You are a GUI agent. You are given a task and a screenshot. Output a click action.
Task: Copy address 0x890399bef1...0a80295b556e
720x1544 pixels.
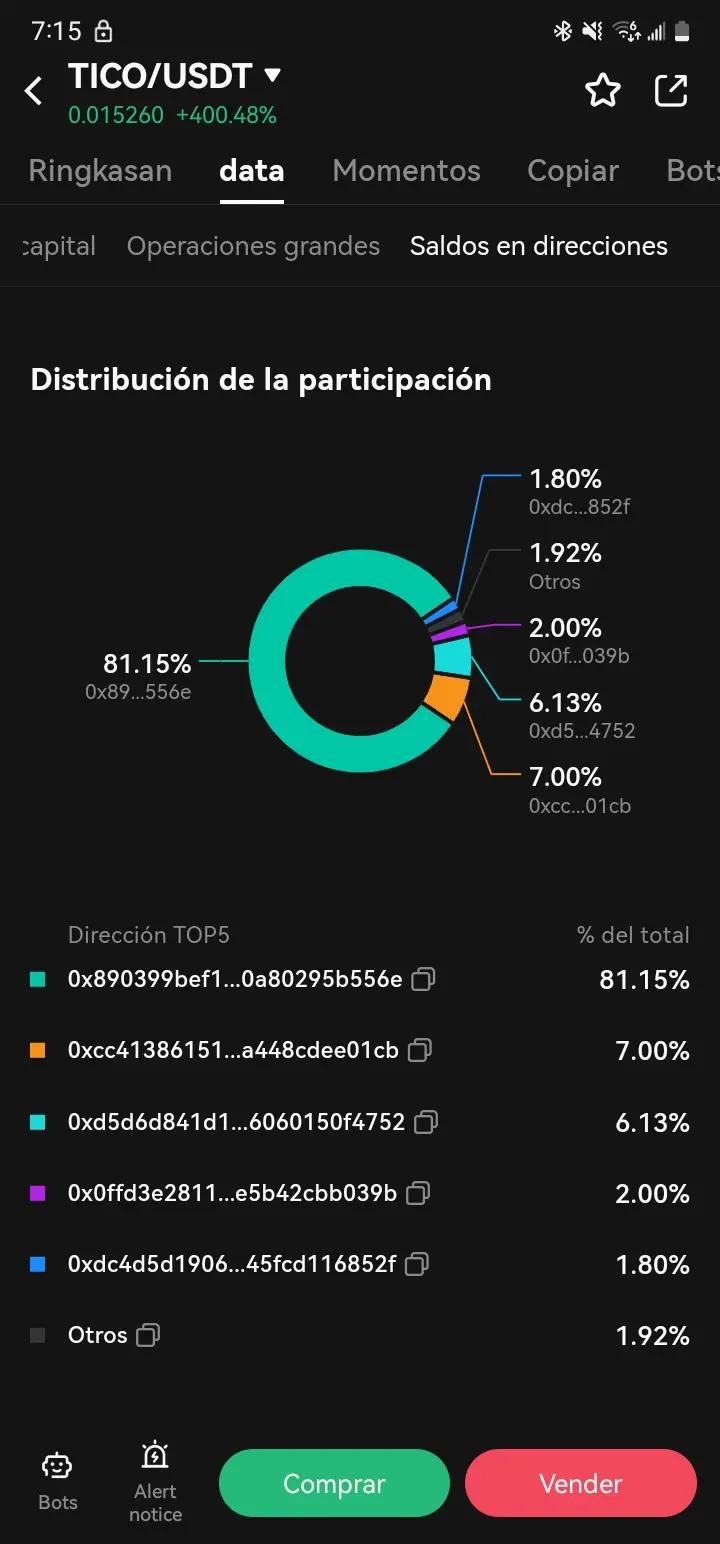point(423,979)
